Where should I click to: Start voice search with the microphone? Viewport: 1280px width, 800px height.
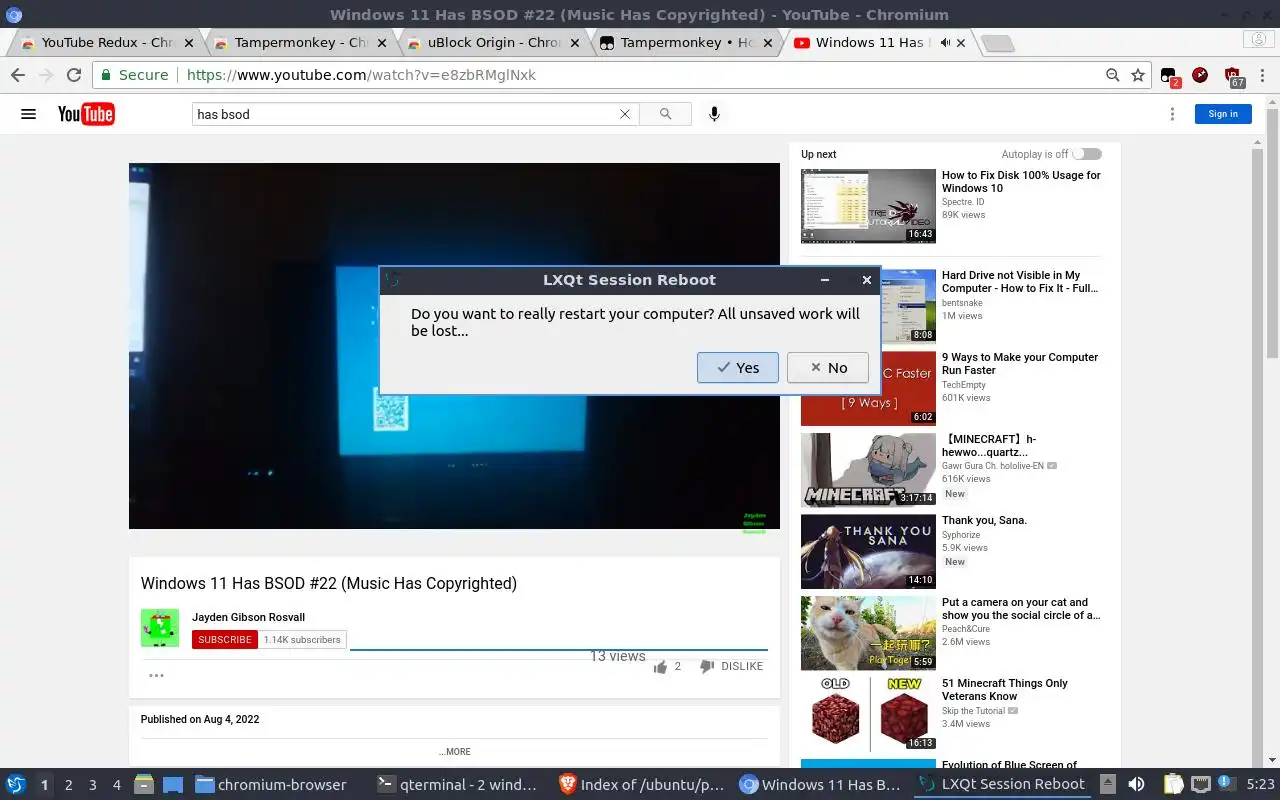[x=714, y=114]
